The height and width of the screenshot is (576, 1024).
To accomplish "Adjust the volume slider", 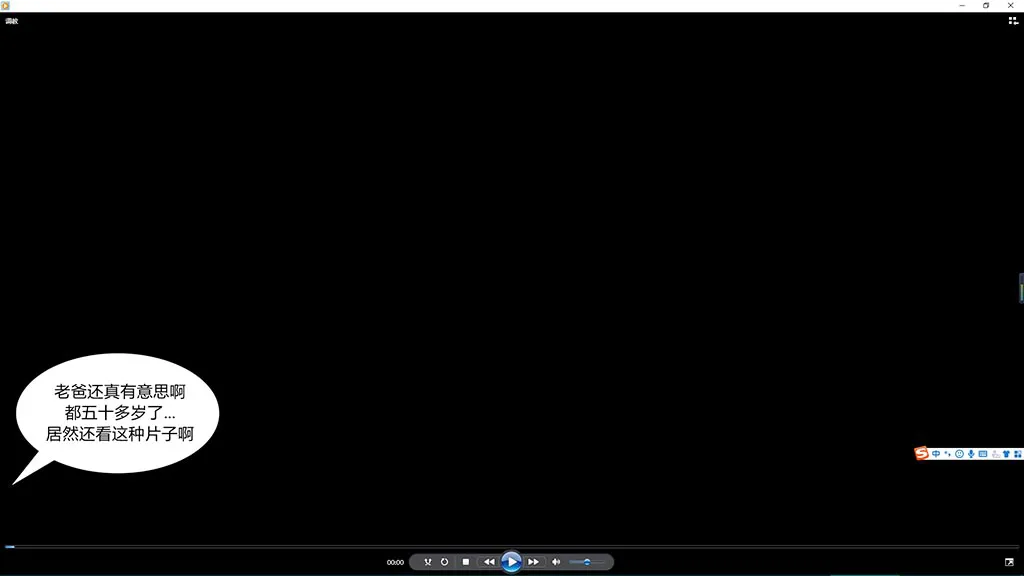I will pos(587,562).
